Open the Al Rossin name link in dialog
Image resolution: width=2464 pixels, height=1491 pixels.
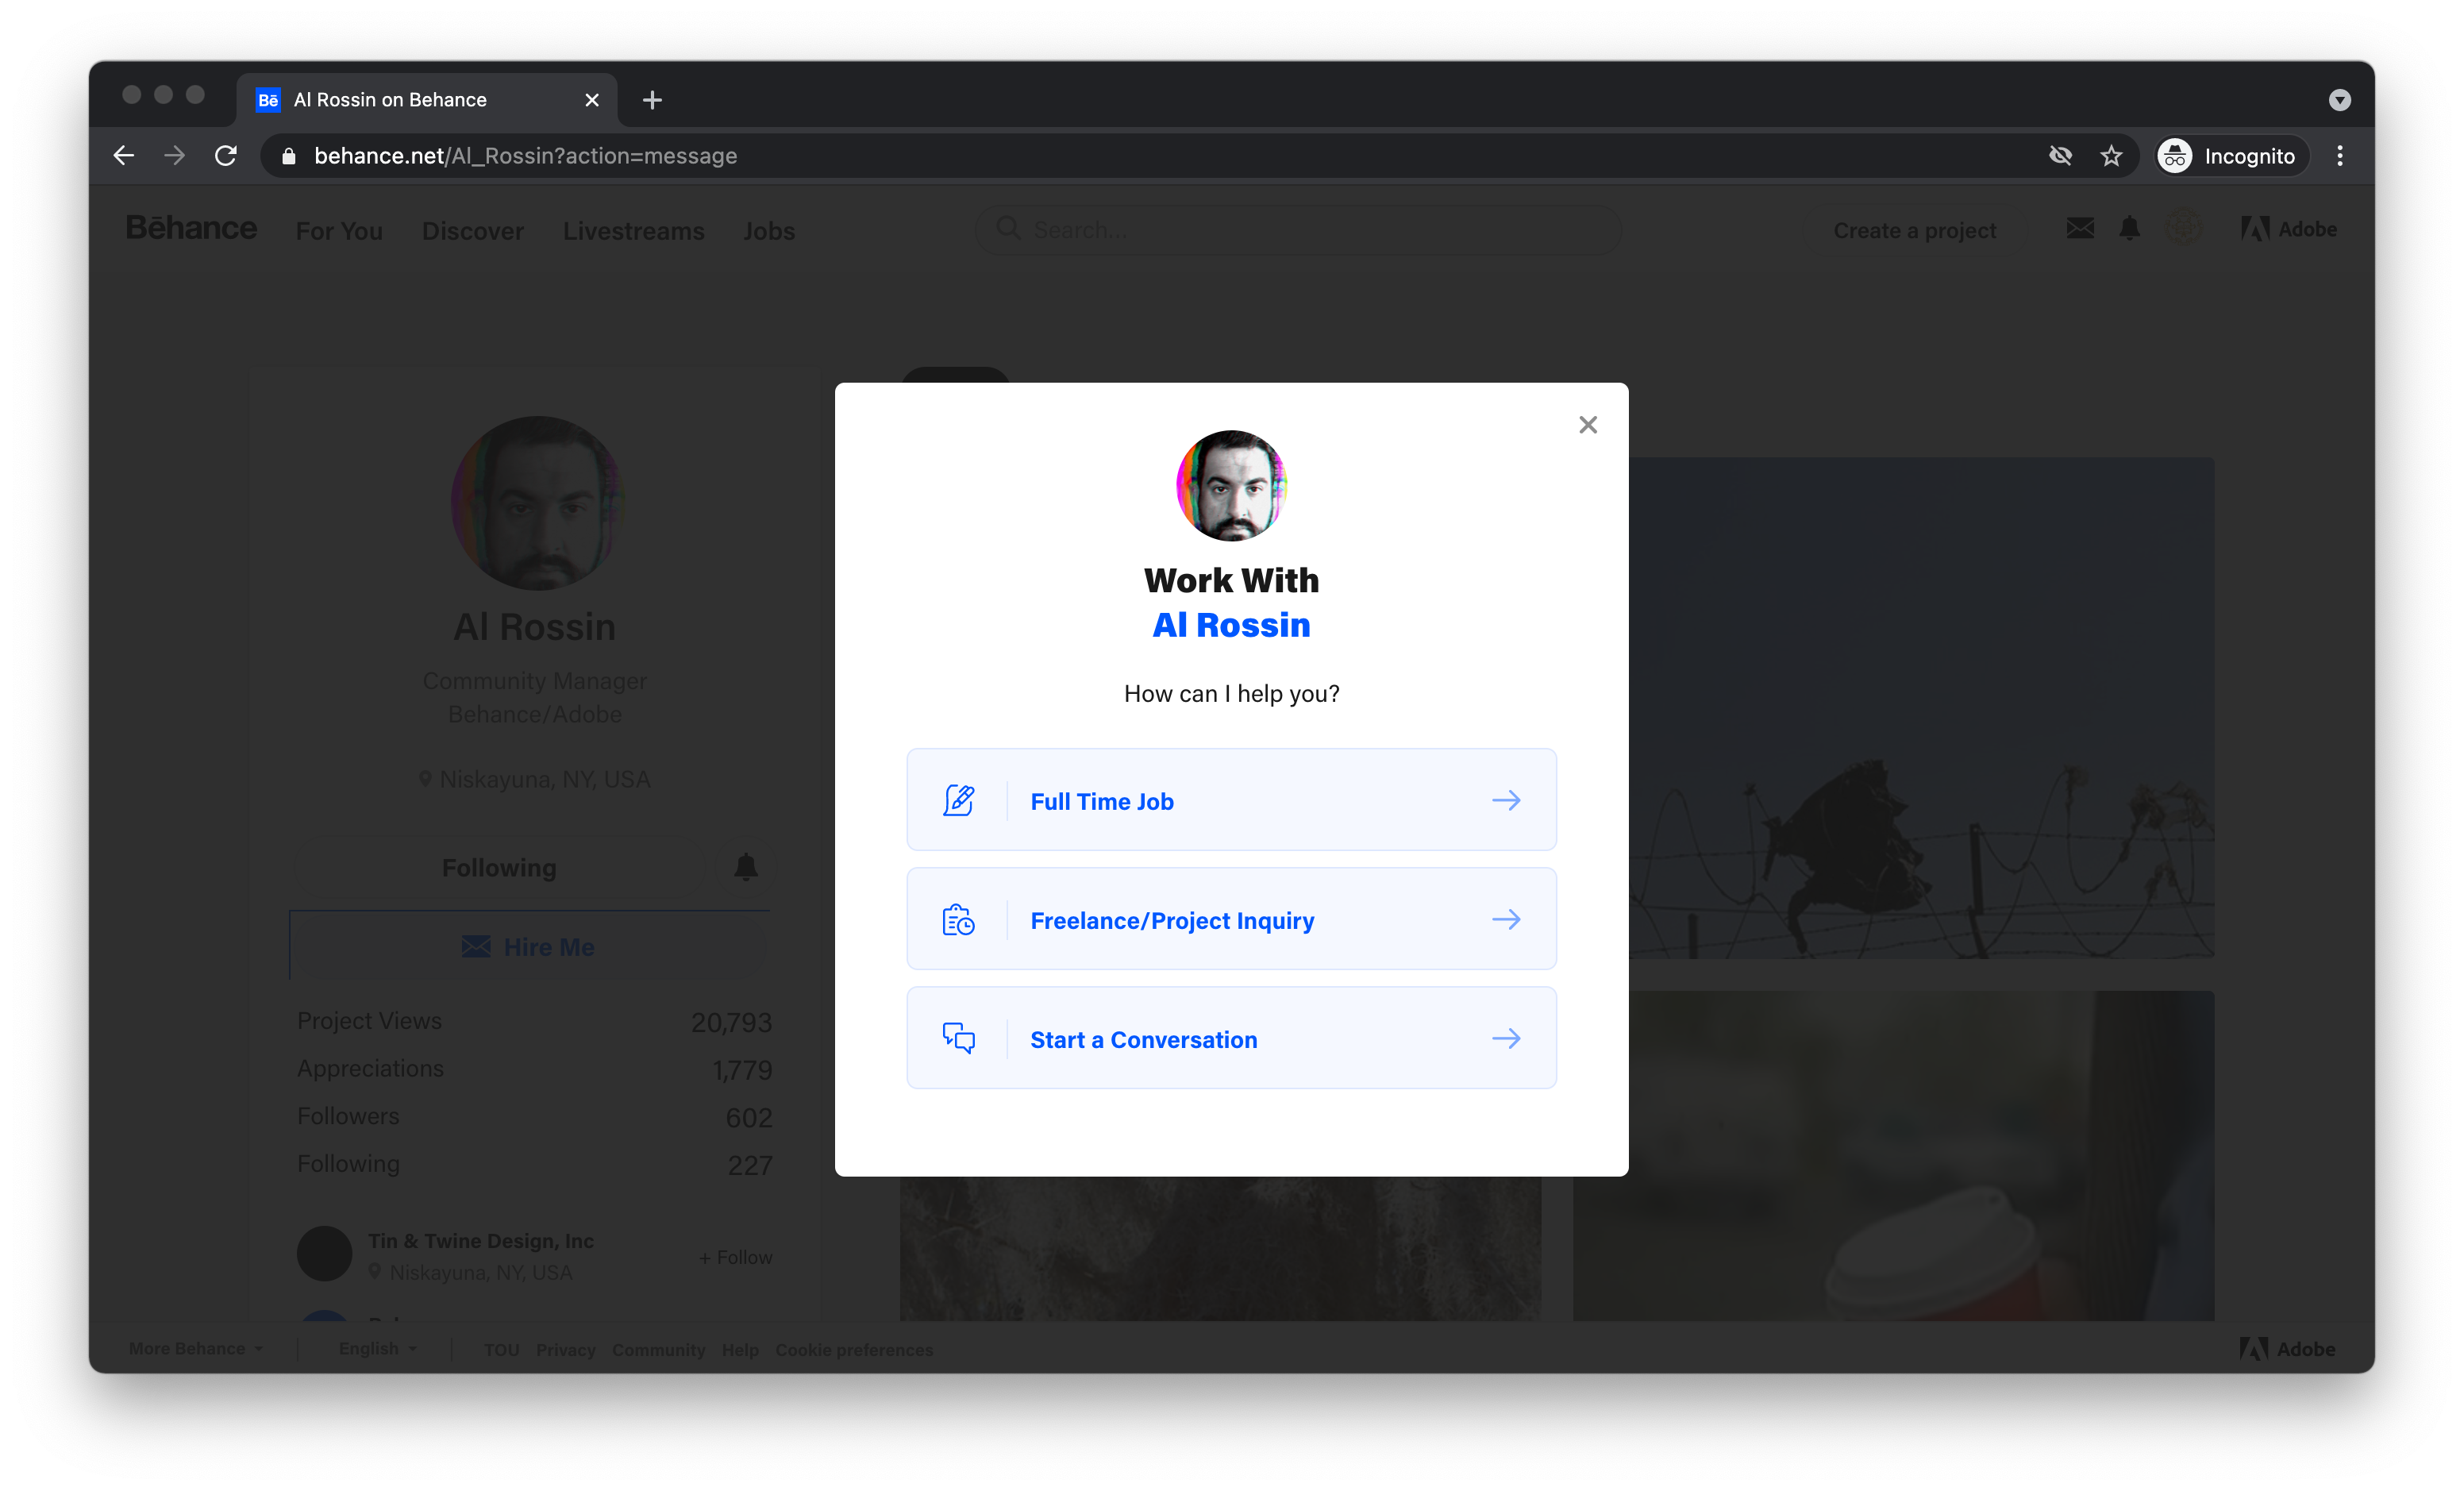pyautogui.click(x=1231, y=625)
